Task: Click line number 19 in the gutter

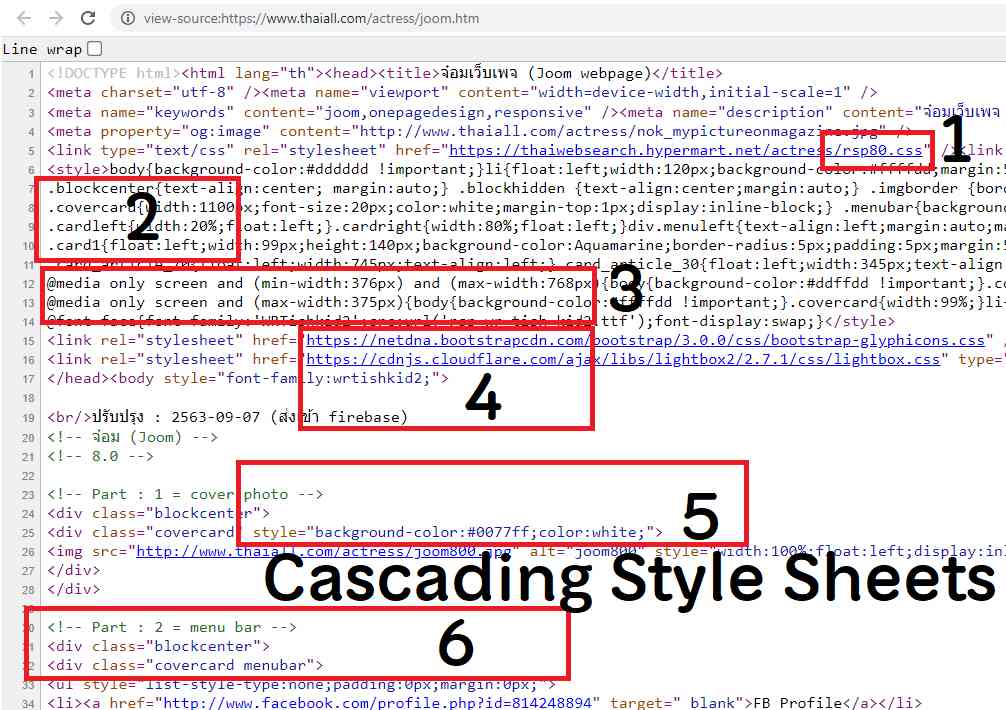Action: pos(31,416)
